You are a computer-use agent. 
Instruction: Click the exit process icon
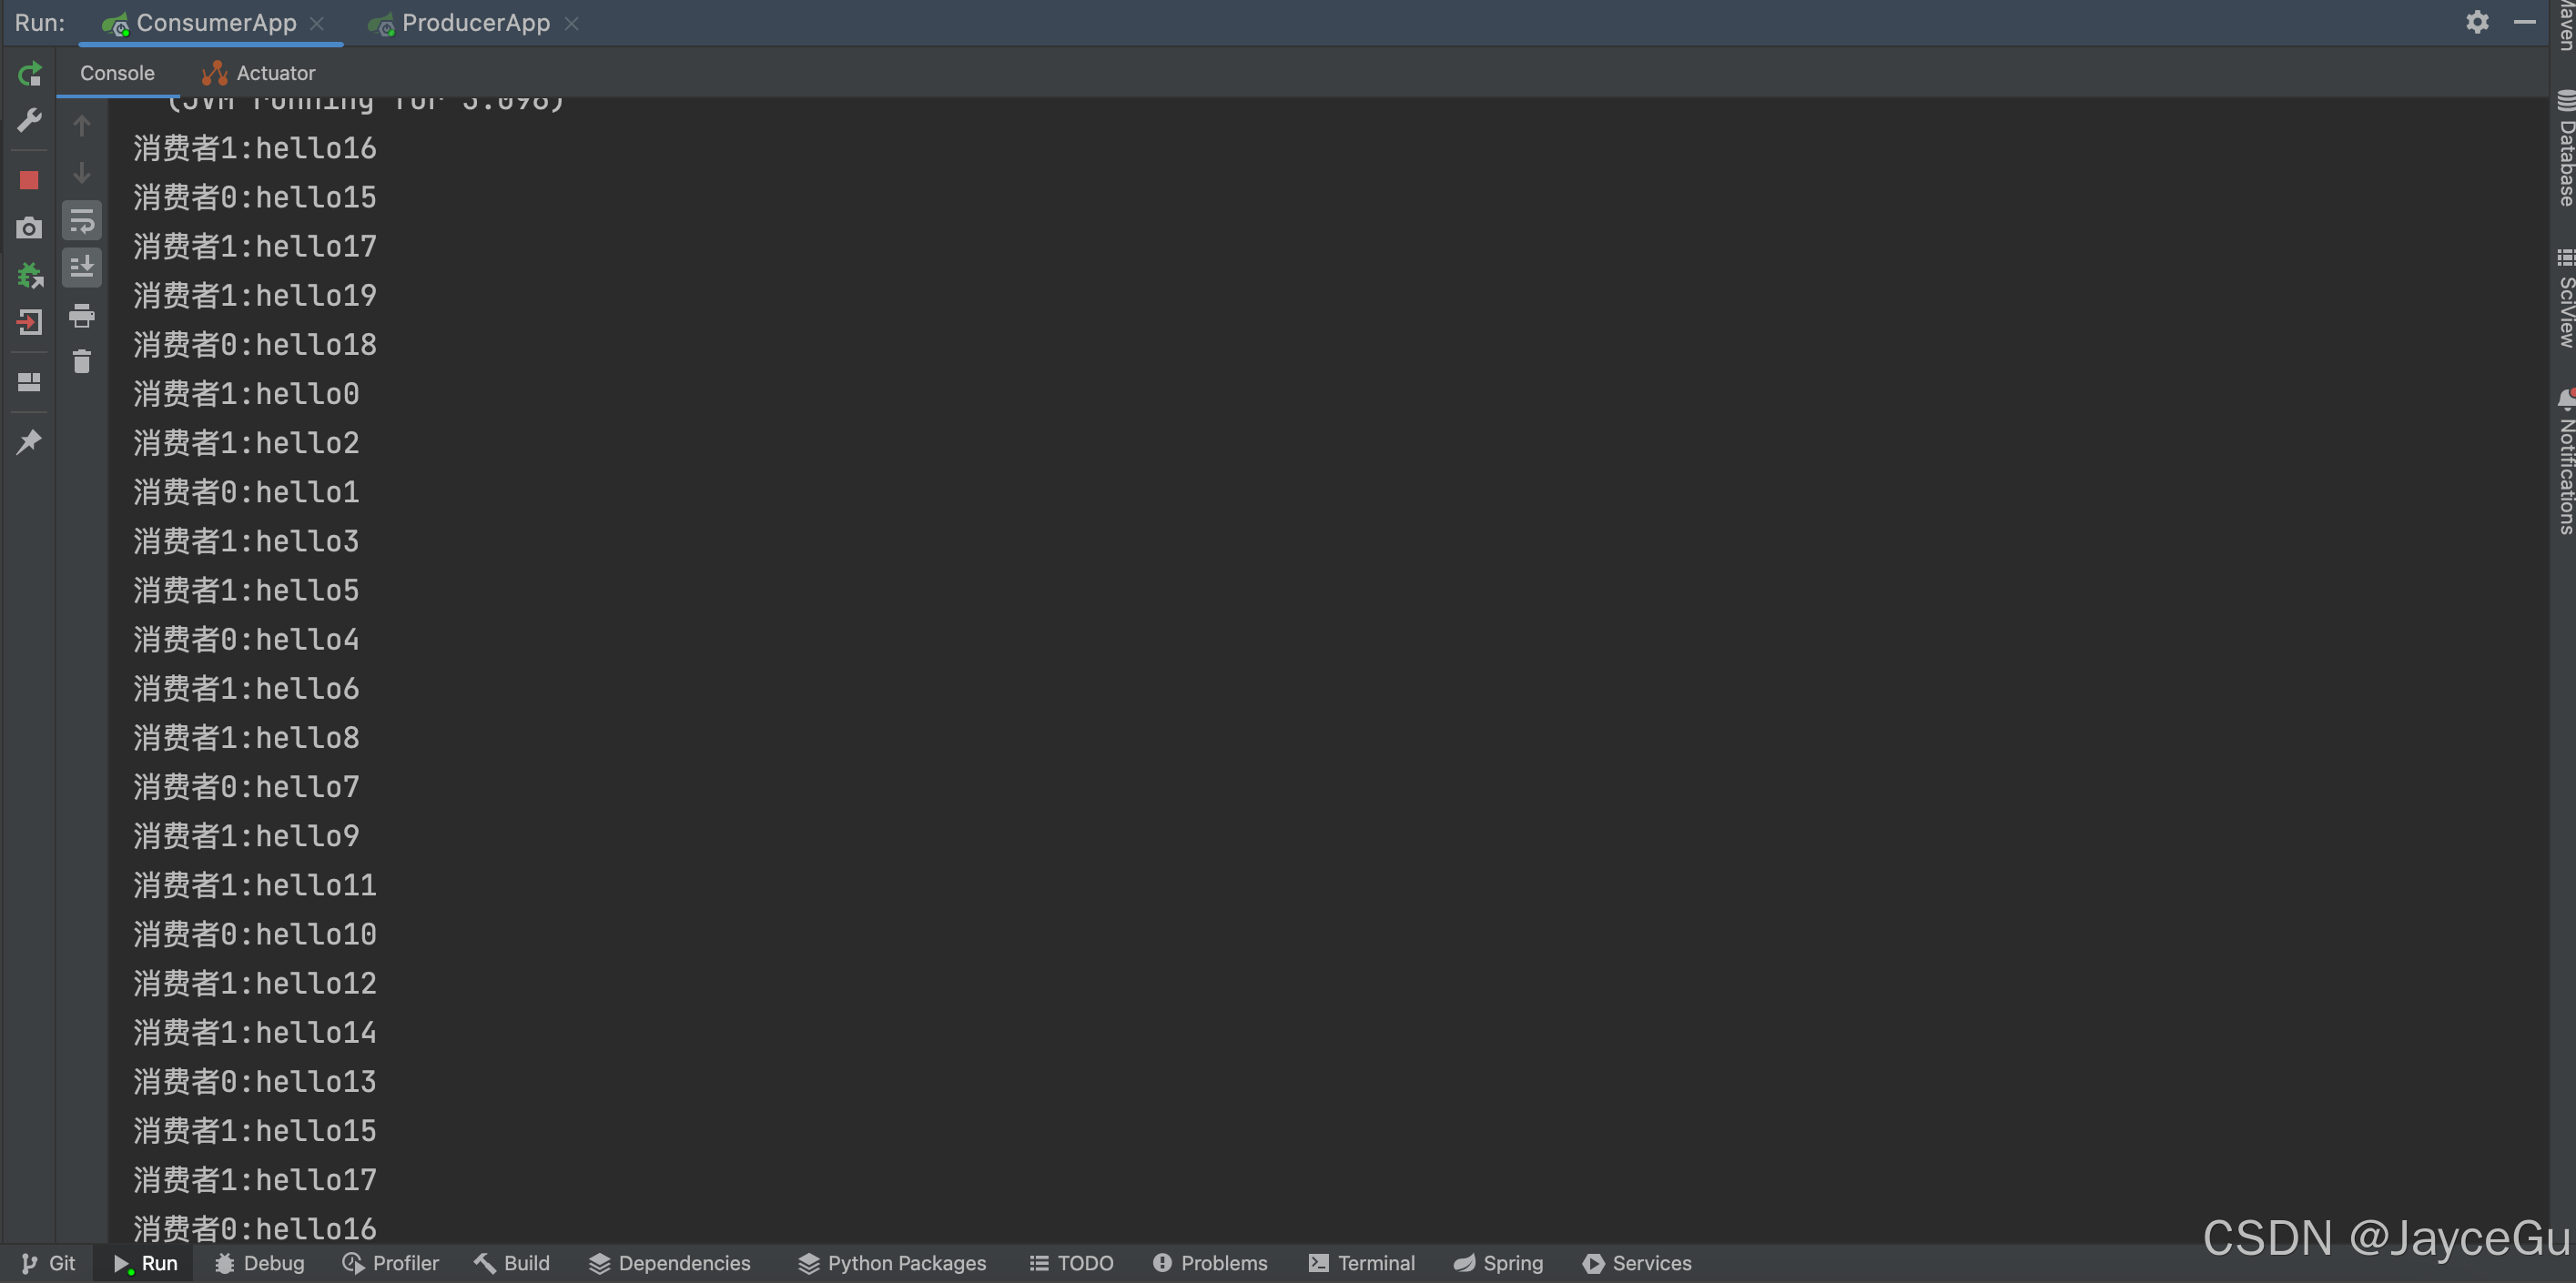point(29,322)
